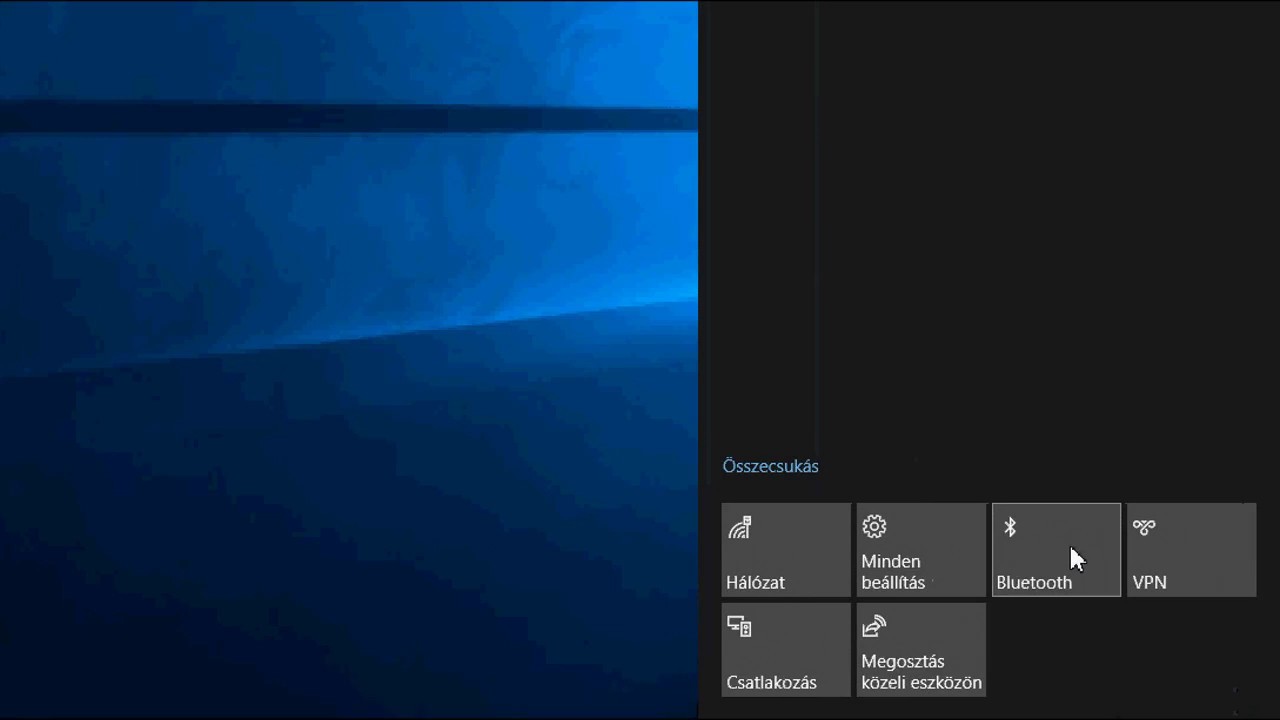The image size is (1280, 720).
Task: Open the Hálózat network tile
Action: pyautogui.click(x=786, y=550)
